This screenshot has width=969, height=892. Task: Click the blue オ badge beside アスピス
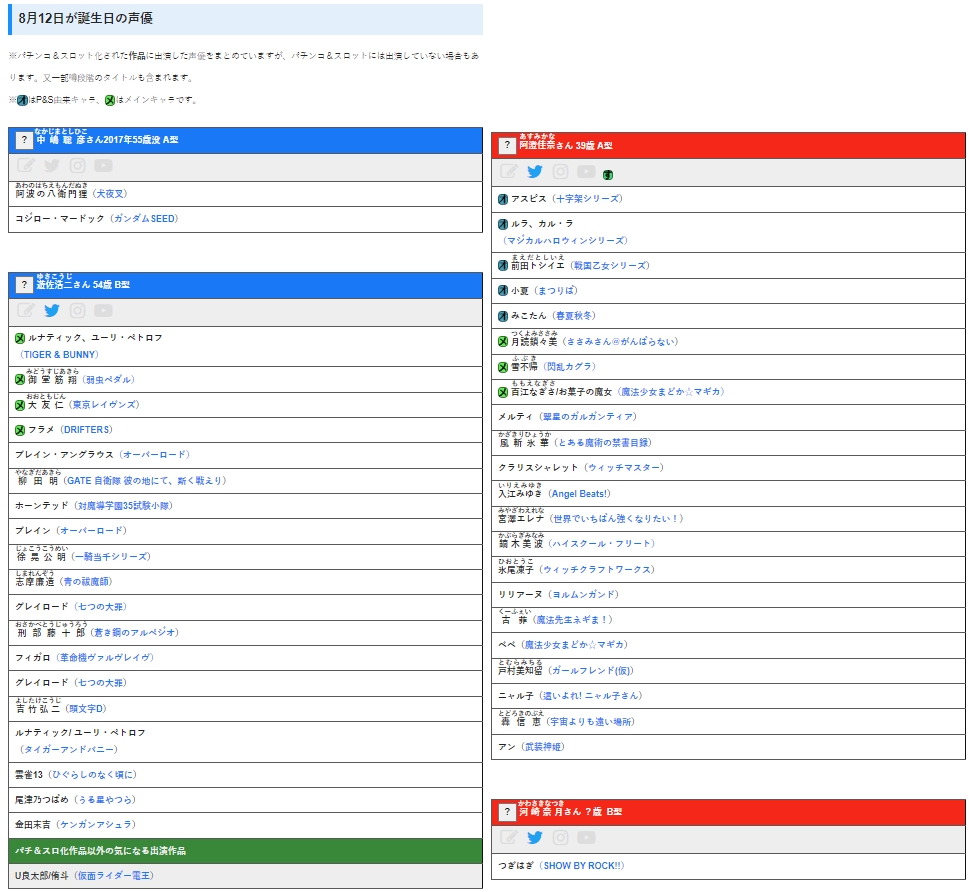[x=503, y=199]
